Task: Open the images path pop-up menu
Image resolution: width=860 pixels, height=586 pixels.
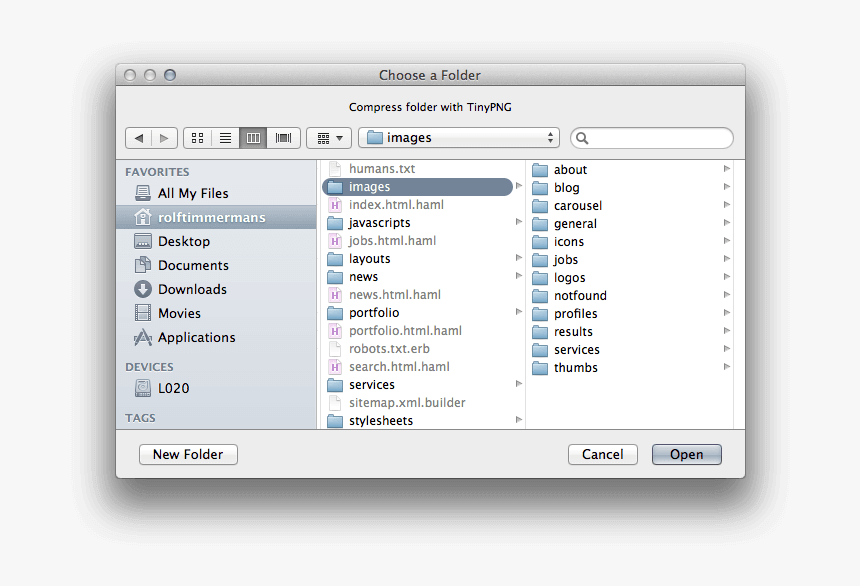Action: (458, 137)
